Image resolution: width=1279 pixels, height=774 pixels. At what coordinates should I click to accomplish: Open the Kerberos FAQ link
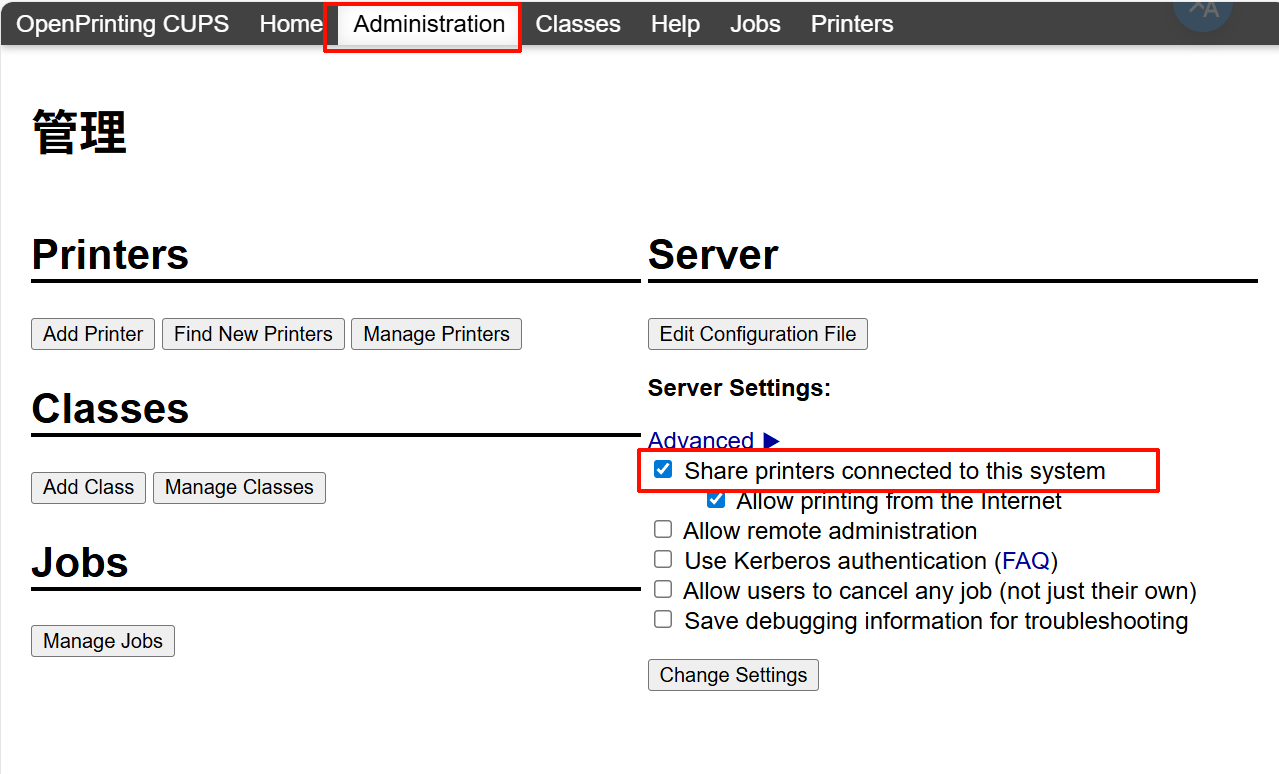pos(1025,561)
